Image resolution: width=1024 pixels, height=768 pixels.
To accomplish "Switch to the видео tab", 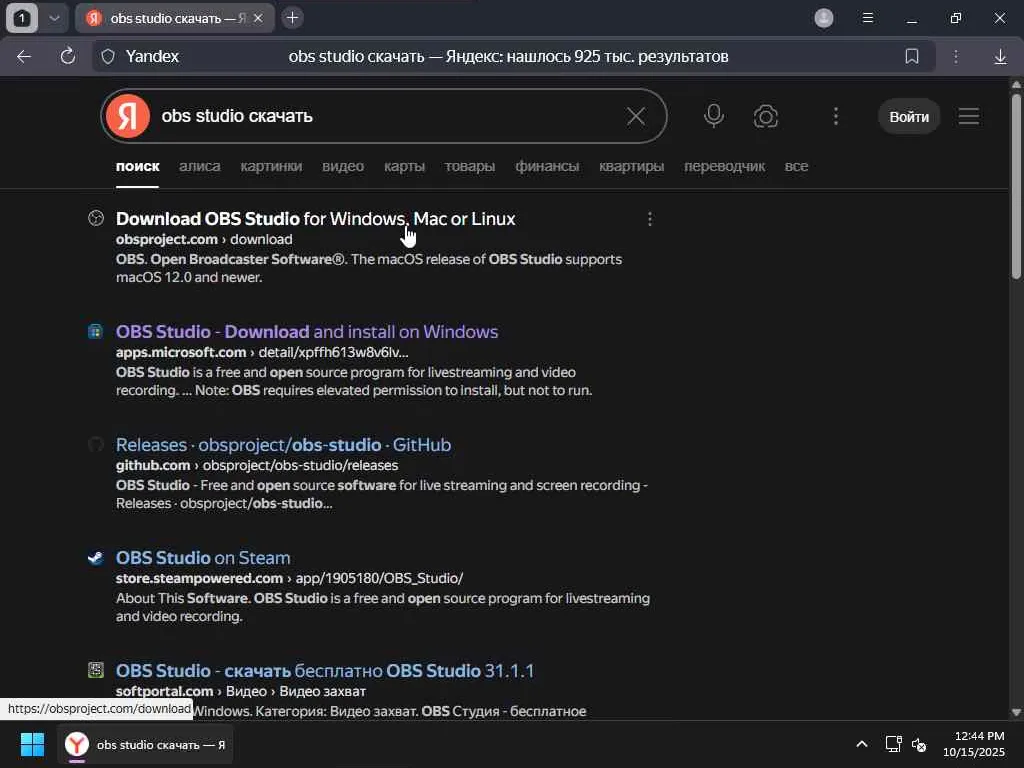I will (x=343, y=167).
